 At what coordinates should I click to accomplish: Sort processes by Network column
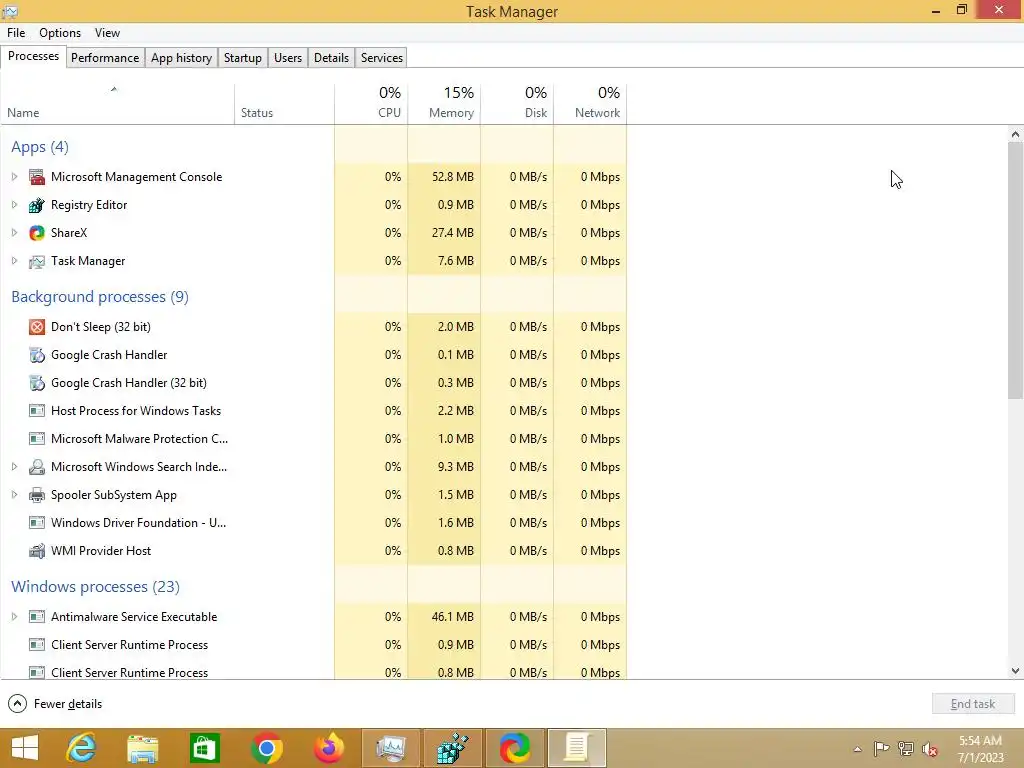pyautogui.click(x=590, y=104)
